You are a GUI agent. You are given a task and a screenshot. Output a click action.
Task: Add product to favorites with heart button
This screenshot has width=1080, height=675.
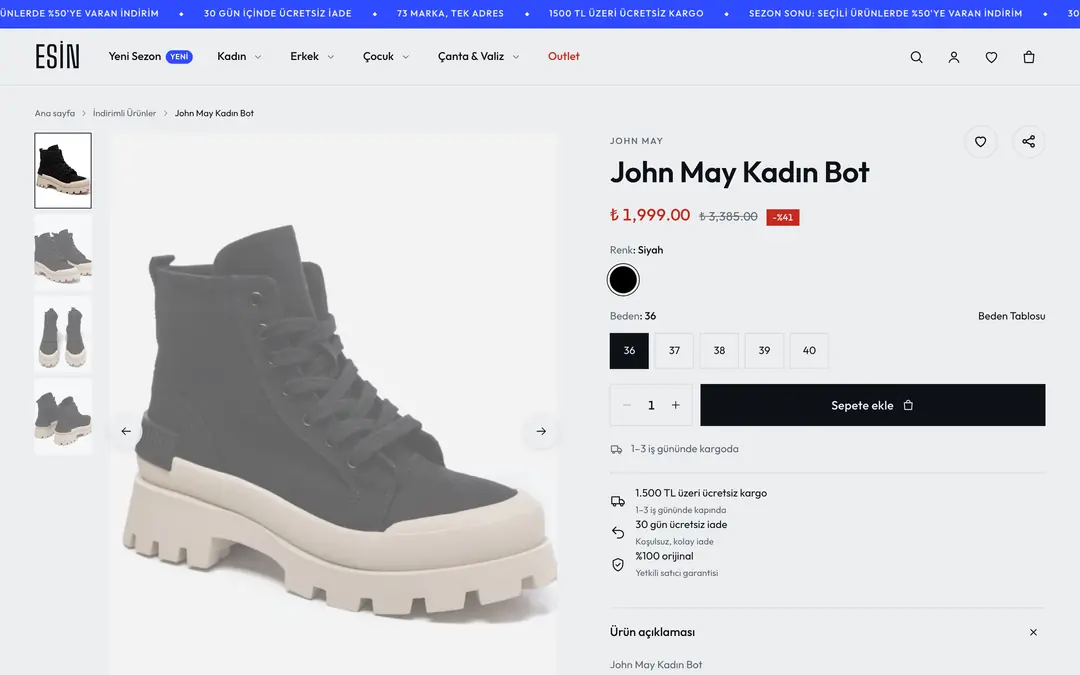click(980, 142)
